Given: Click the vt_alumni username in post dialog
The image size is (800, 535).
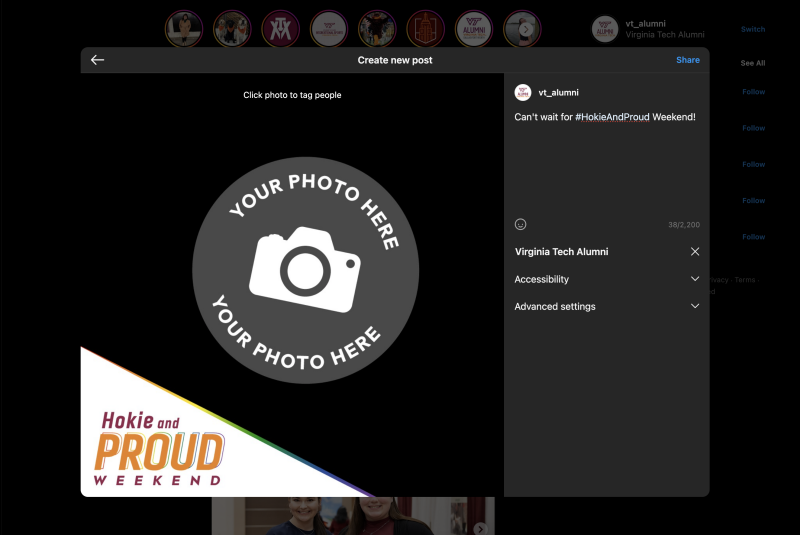Looking at the screenshot, I should 558,93.
